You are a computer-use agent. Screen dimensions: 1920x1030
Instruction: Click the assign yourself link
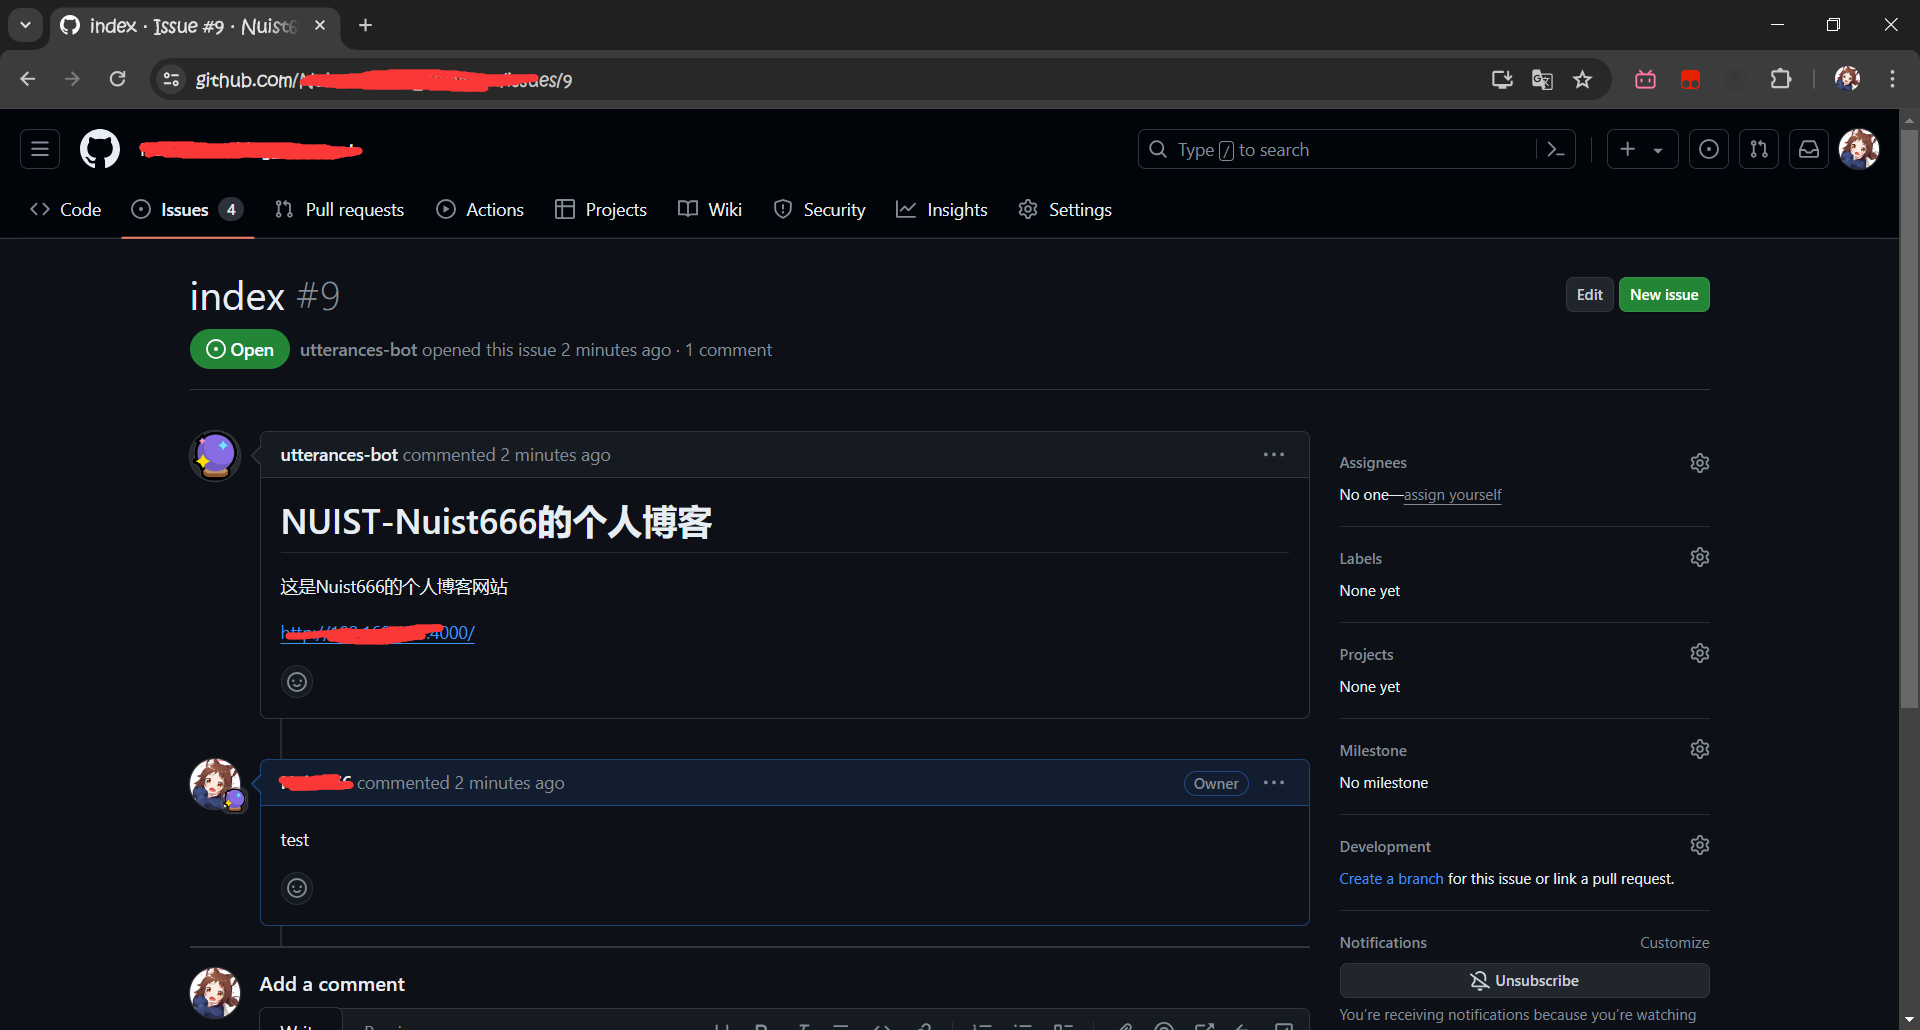coord(1452,495)
